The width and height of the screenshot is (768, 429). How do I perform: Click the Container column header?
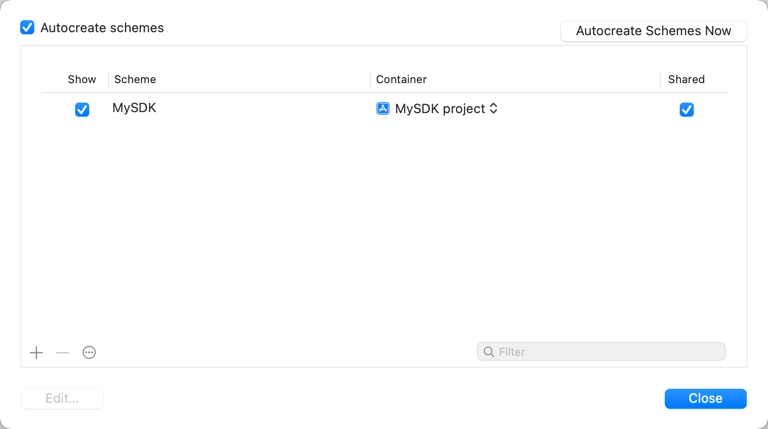[x=401, y=79]
